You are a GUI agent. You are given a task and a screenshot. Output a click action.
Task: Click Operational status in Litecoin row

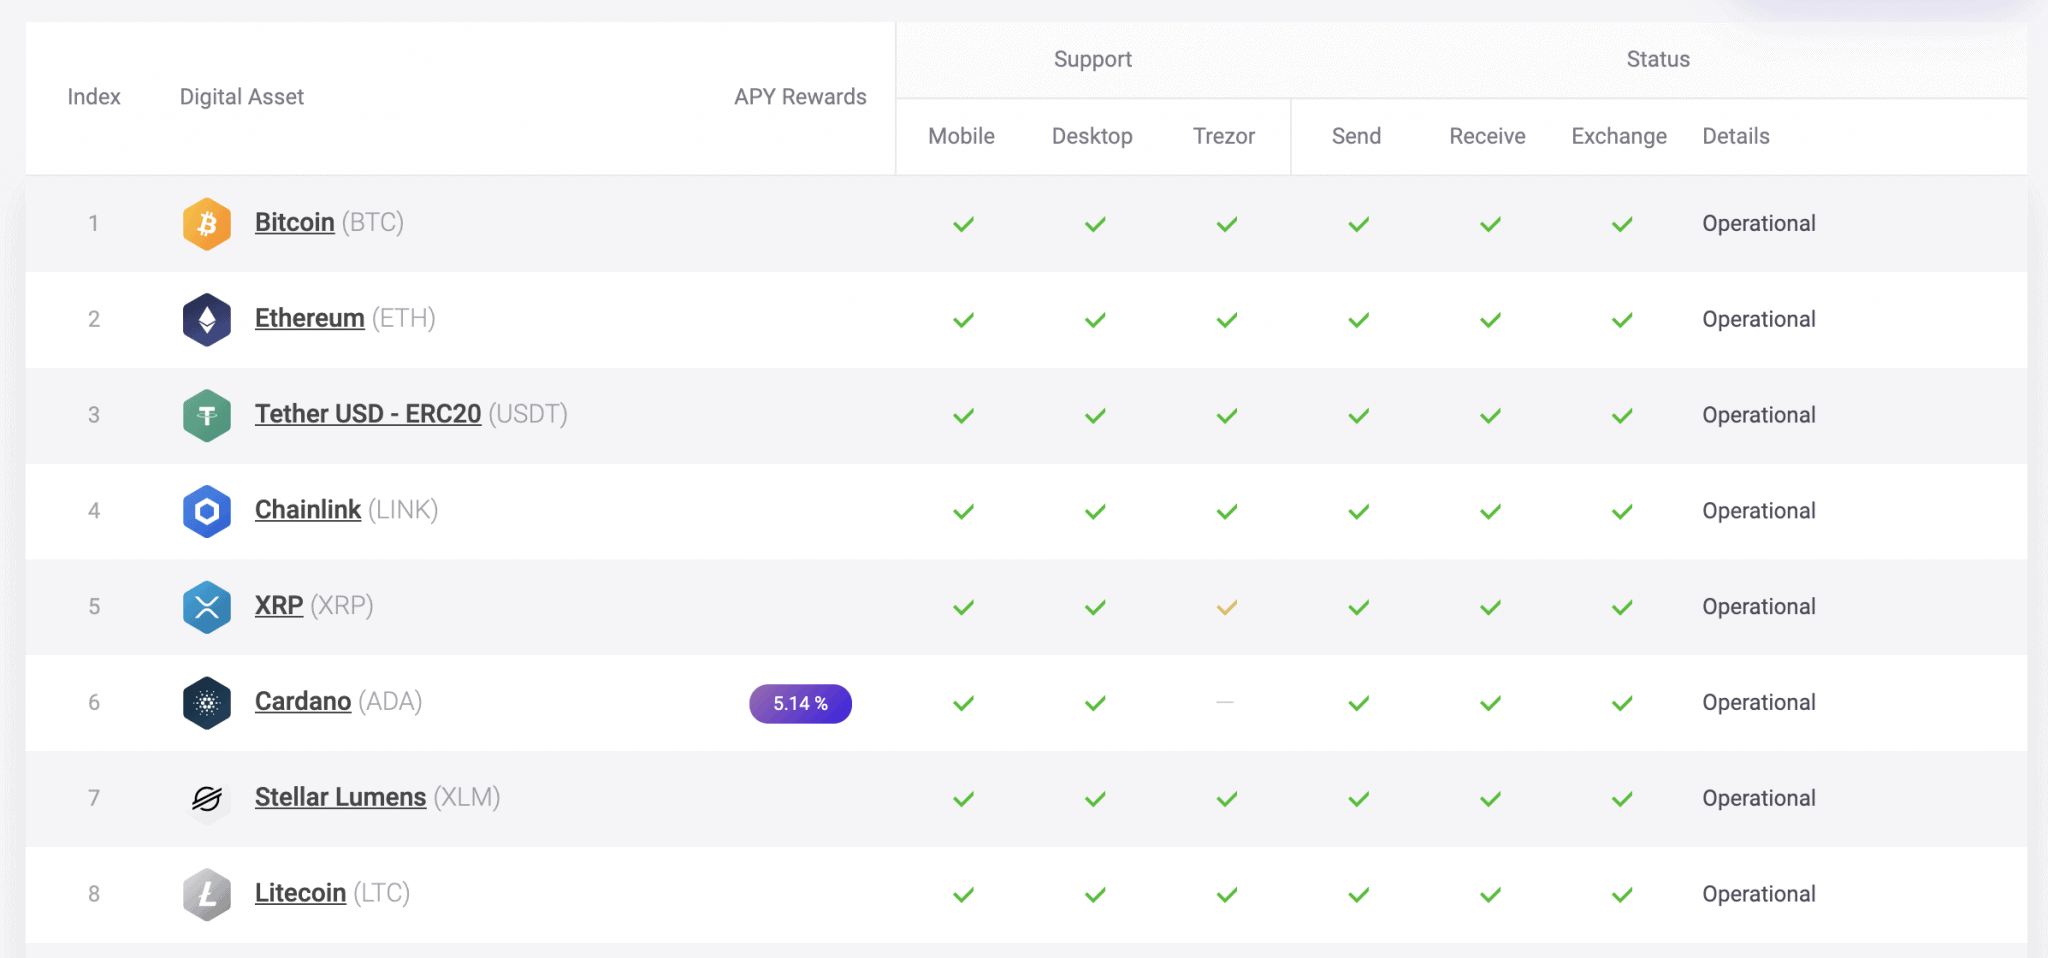(x=1759, y=894)
